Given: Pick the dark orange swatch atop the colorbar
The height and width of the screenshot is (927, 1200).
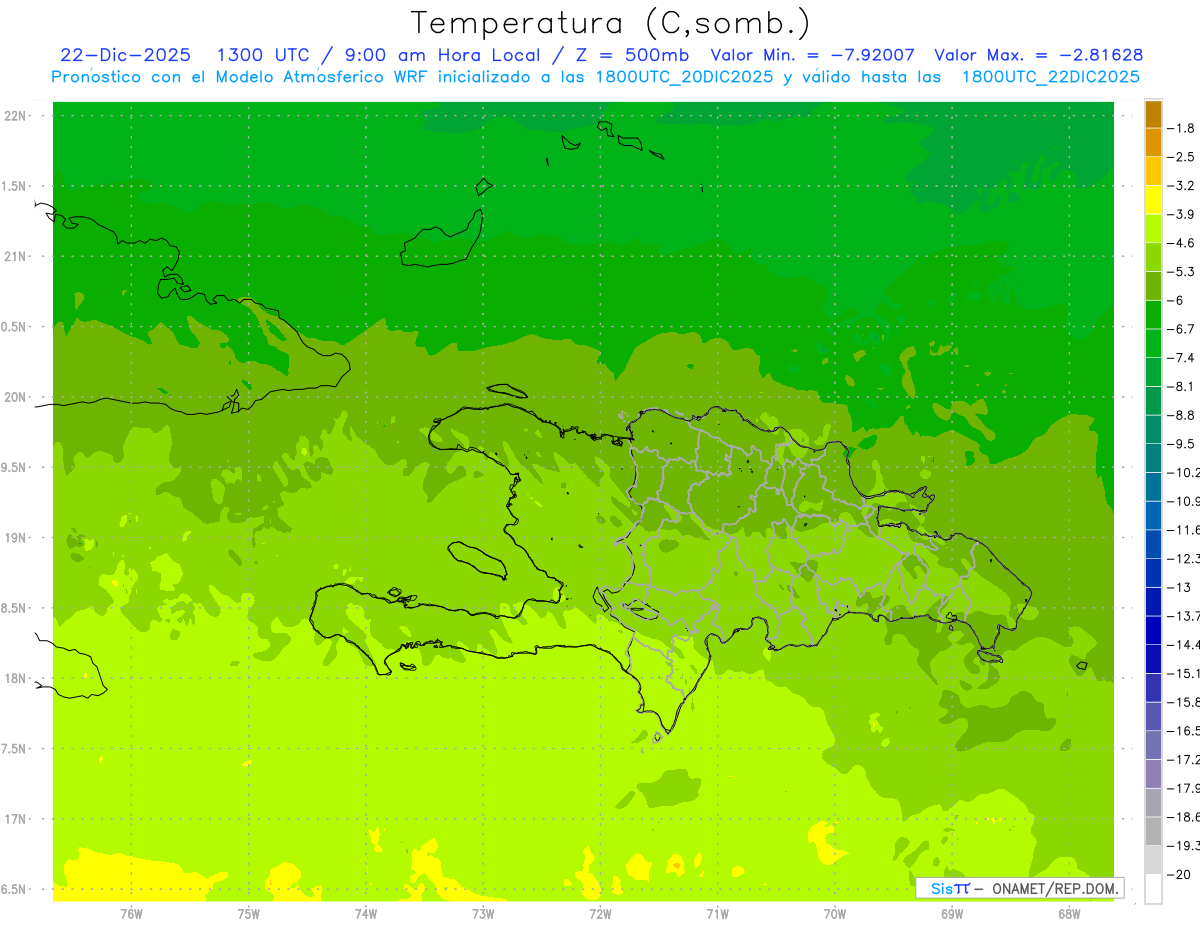Looking at the screenshot, I should click(1154, 114).
